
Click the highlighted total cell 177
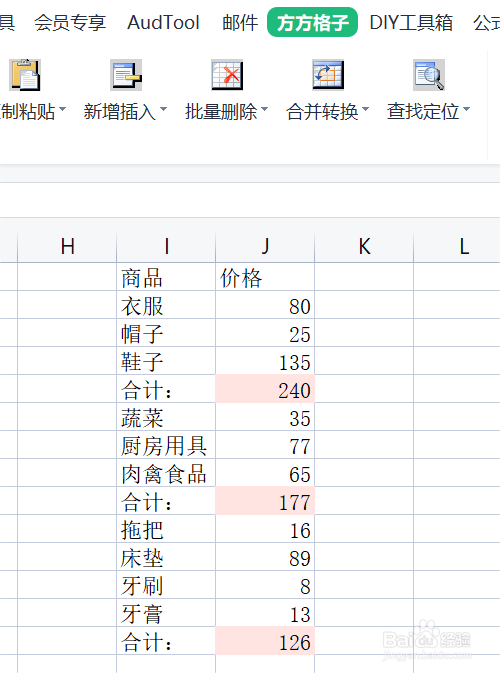tap(265, 501)
